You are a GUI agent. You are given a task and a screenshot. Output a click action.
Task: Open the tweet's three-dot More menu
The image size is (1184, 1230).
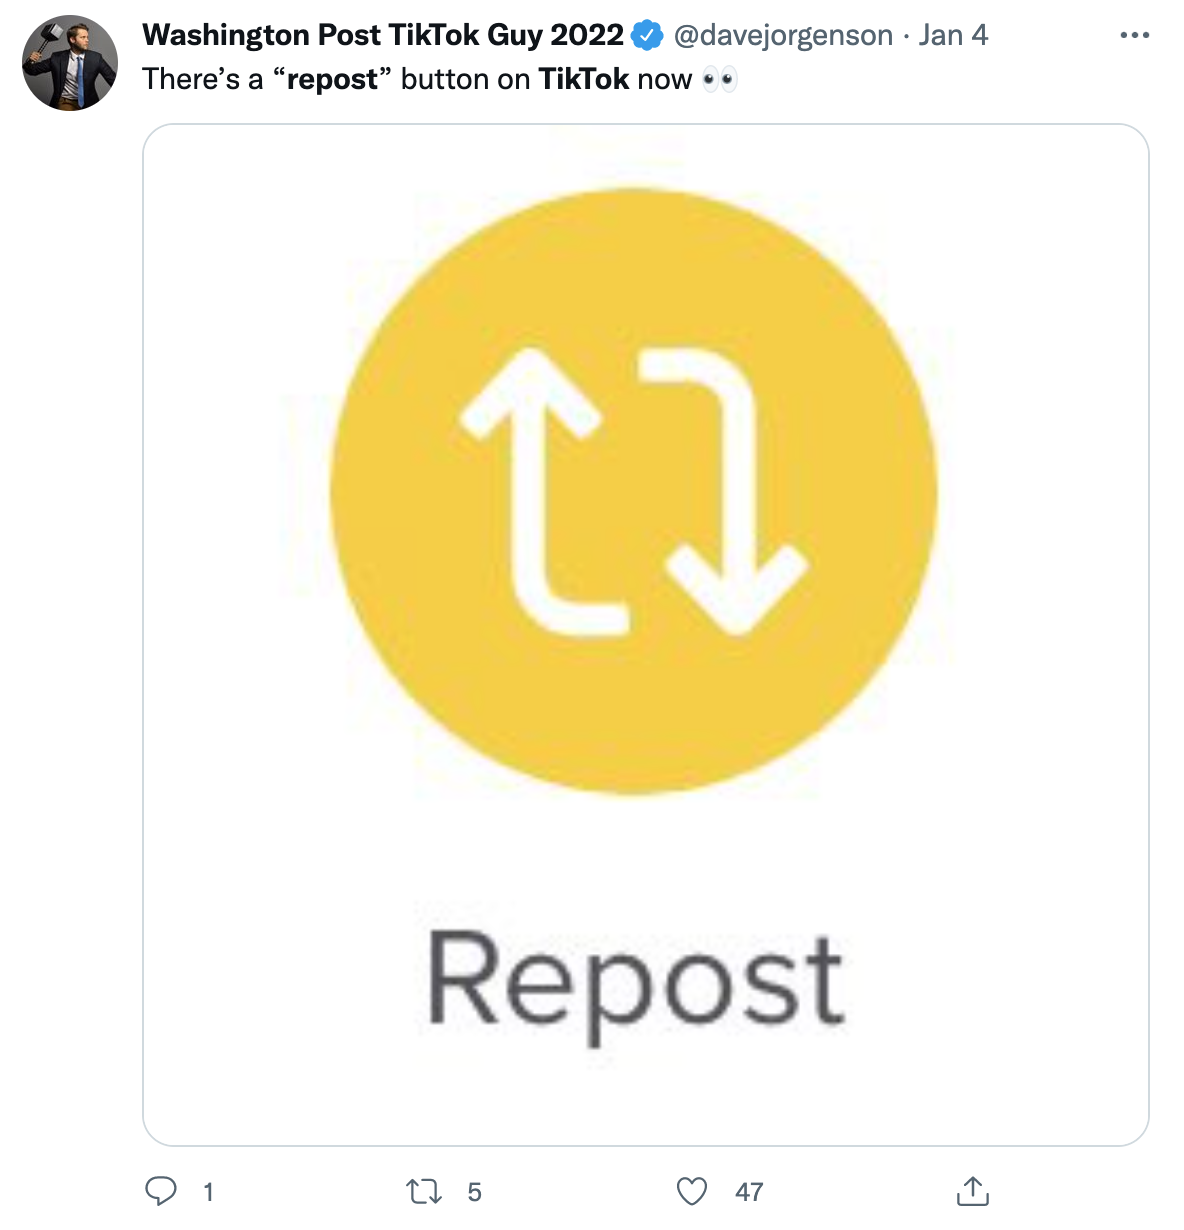pos(1134,36)
